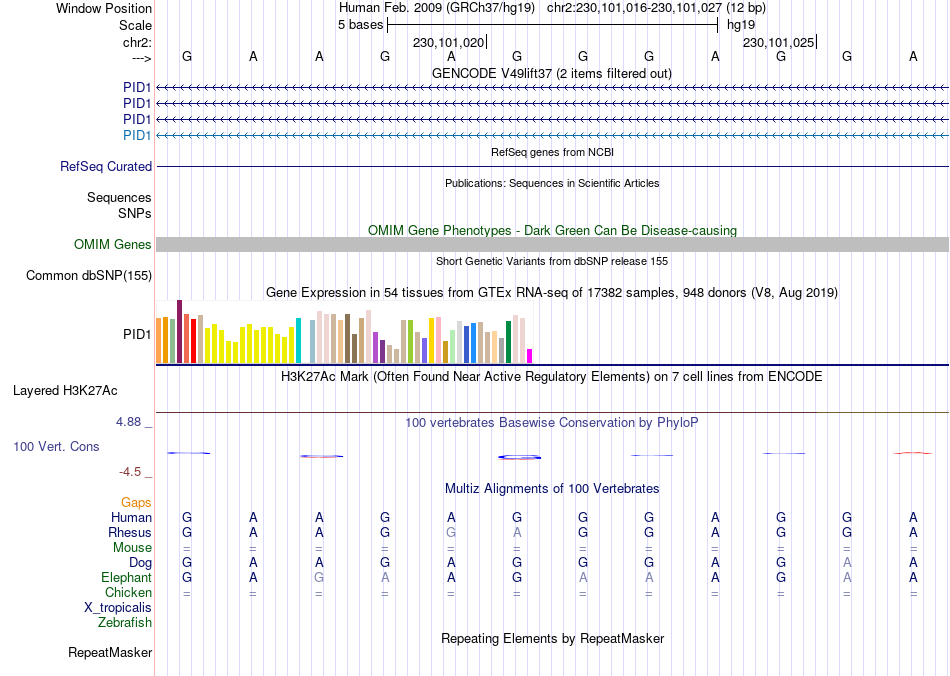
Task: Click the dark green GTEx expression bar
Action: (x=508, y=342)
